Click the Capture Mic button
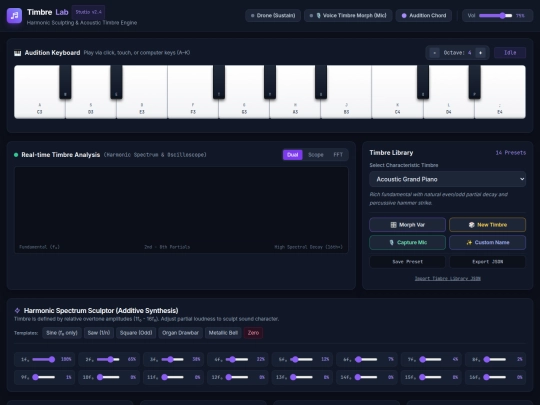 (407, 242)
